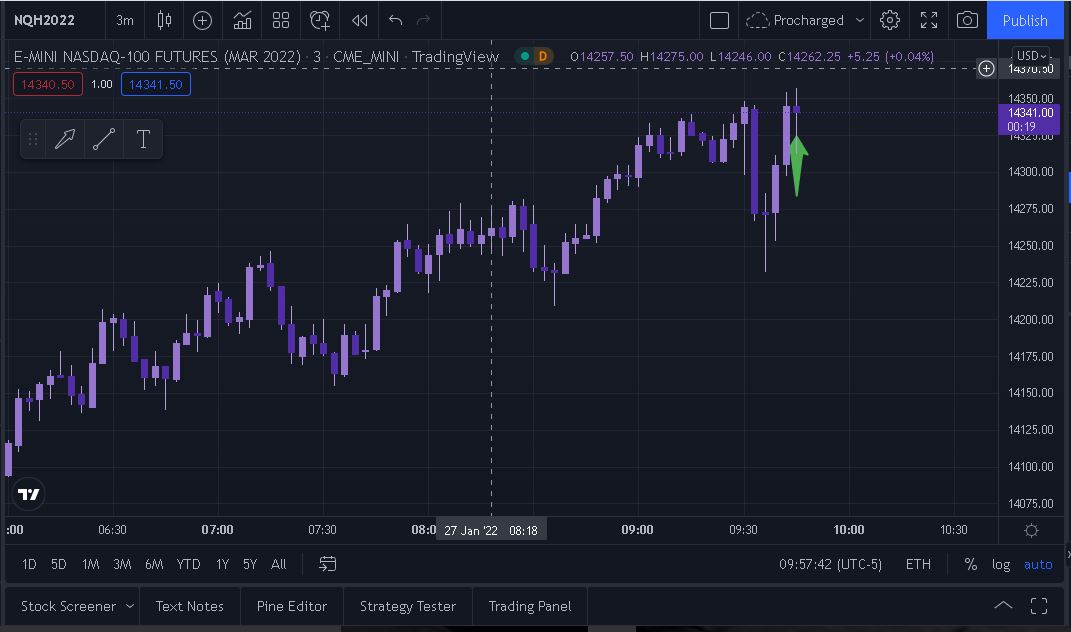1071x632 pixels.
Task: Click the compare or add symbol icon
Action: (202, 20)
